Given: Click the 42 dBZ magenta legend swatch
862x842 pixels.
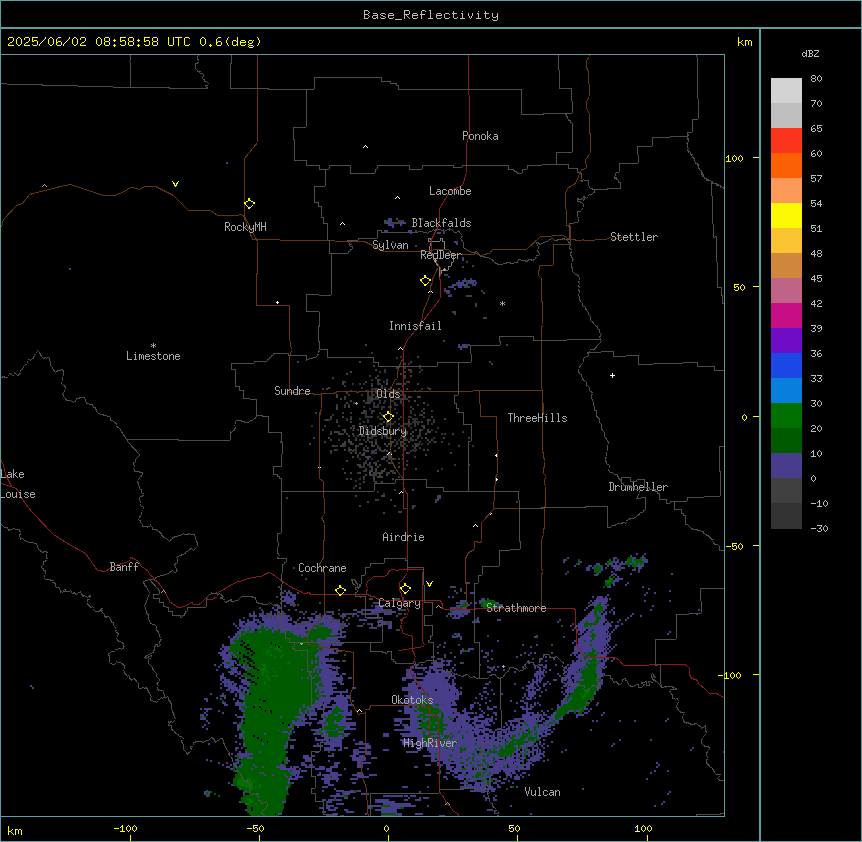Looking at the screenshot, I should point(786,315).
